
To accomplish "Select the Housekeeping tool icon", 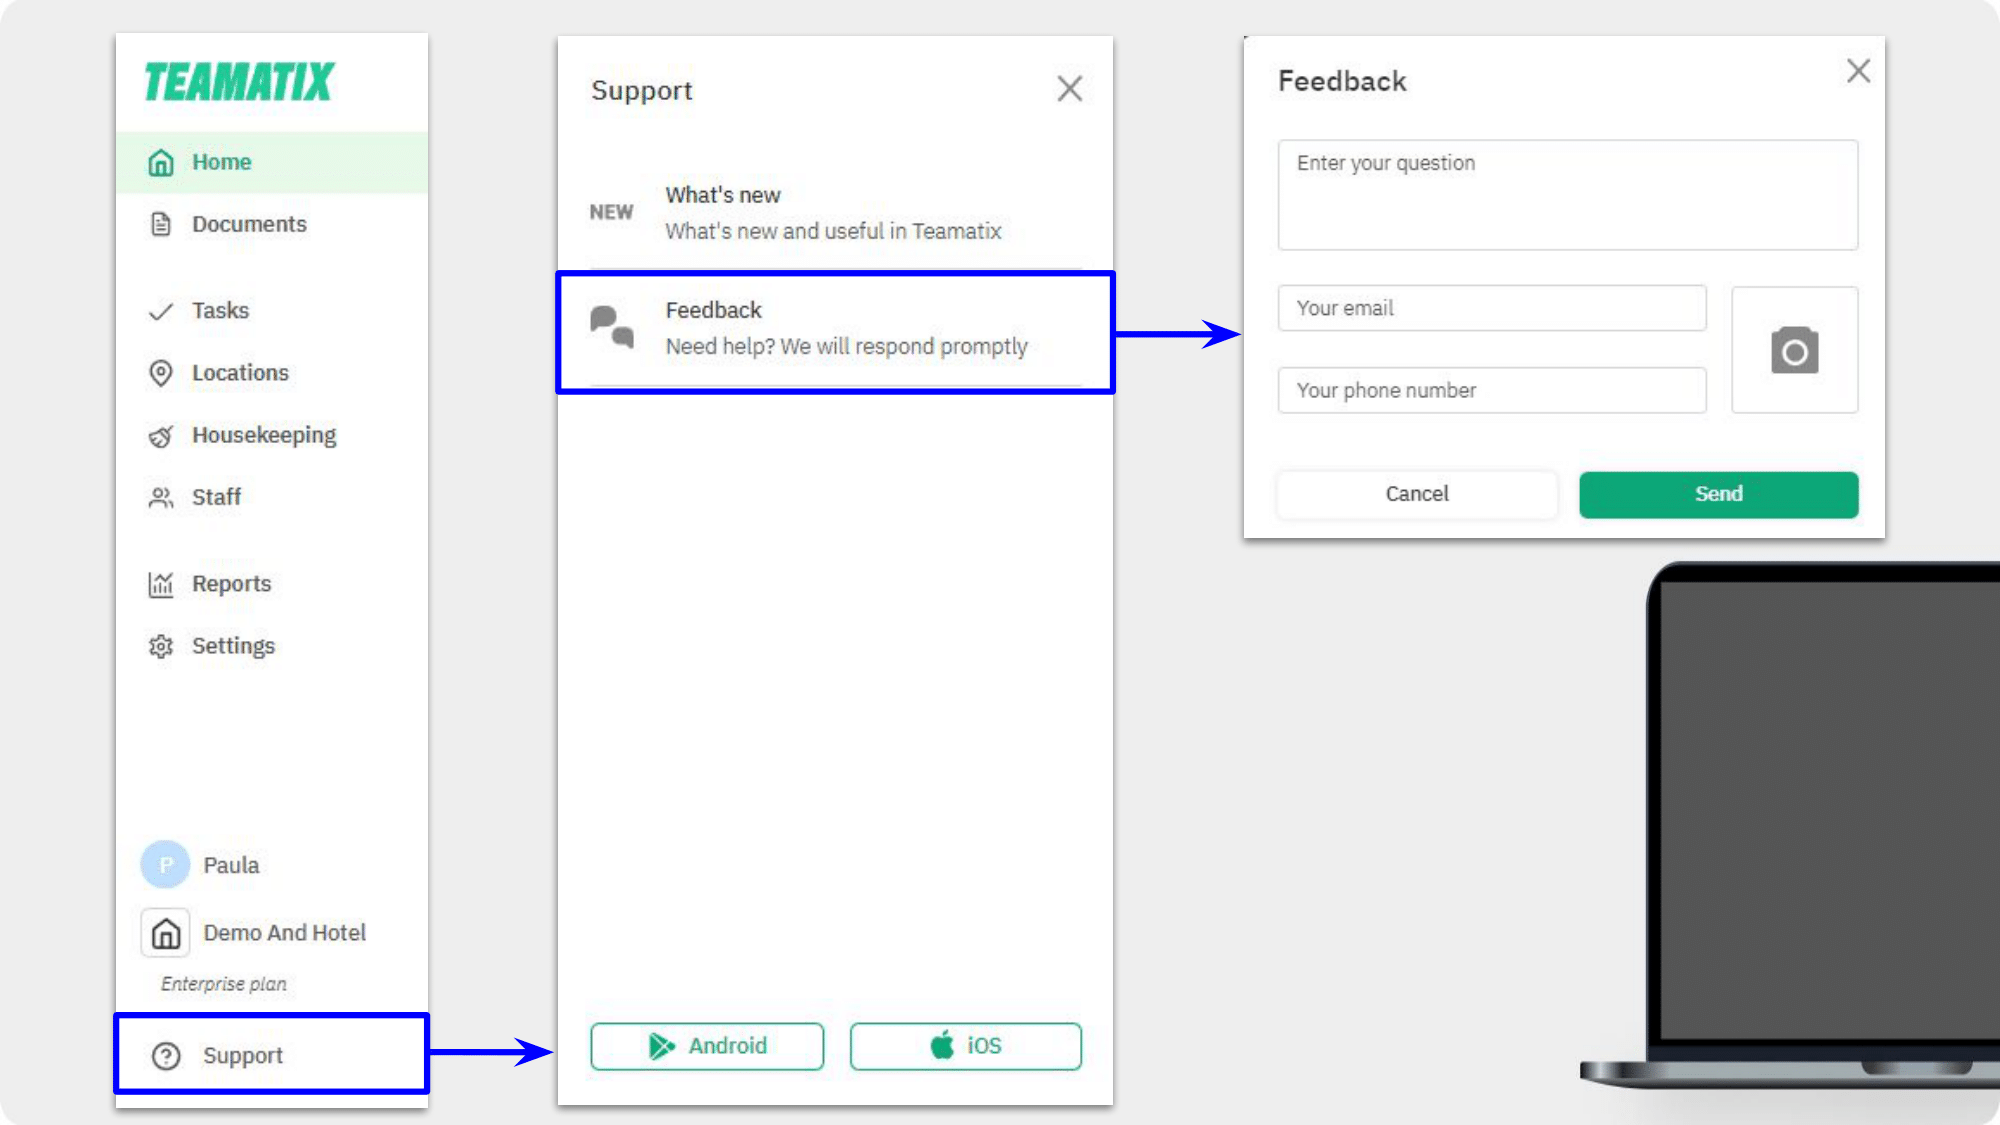I will coord(162,434).
